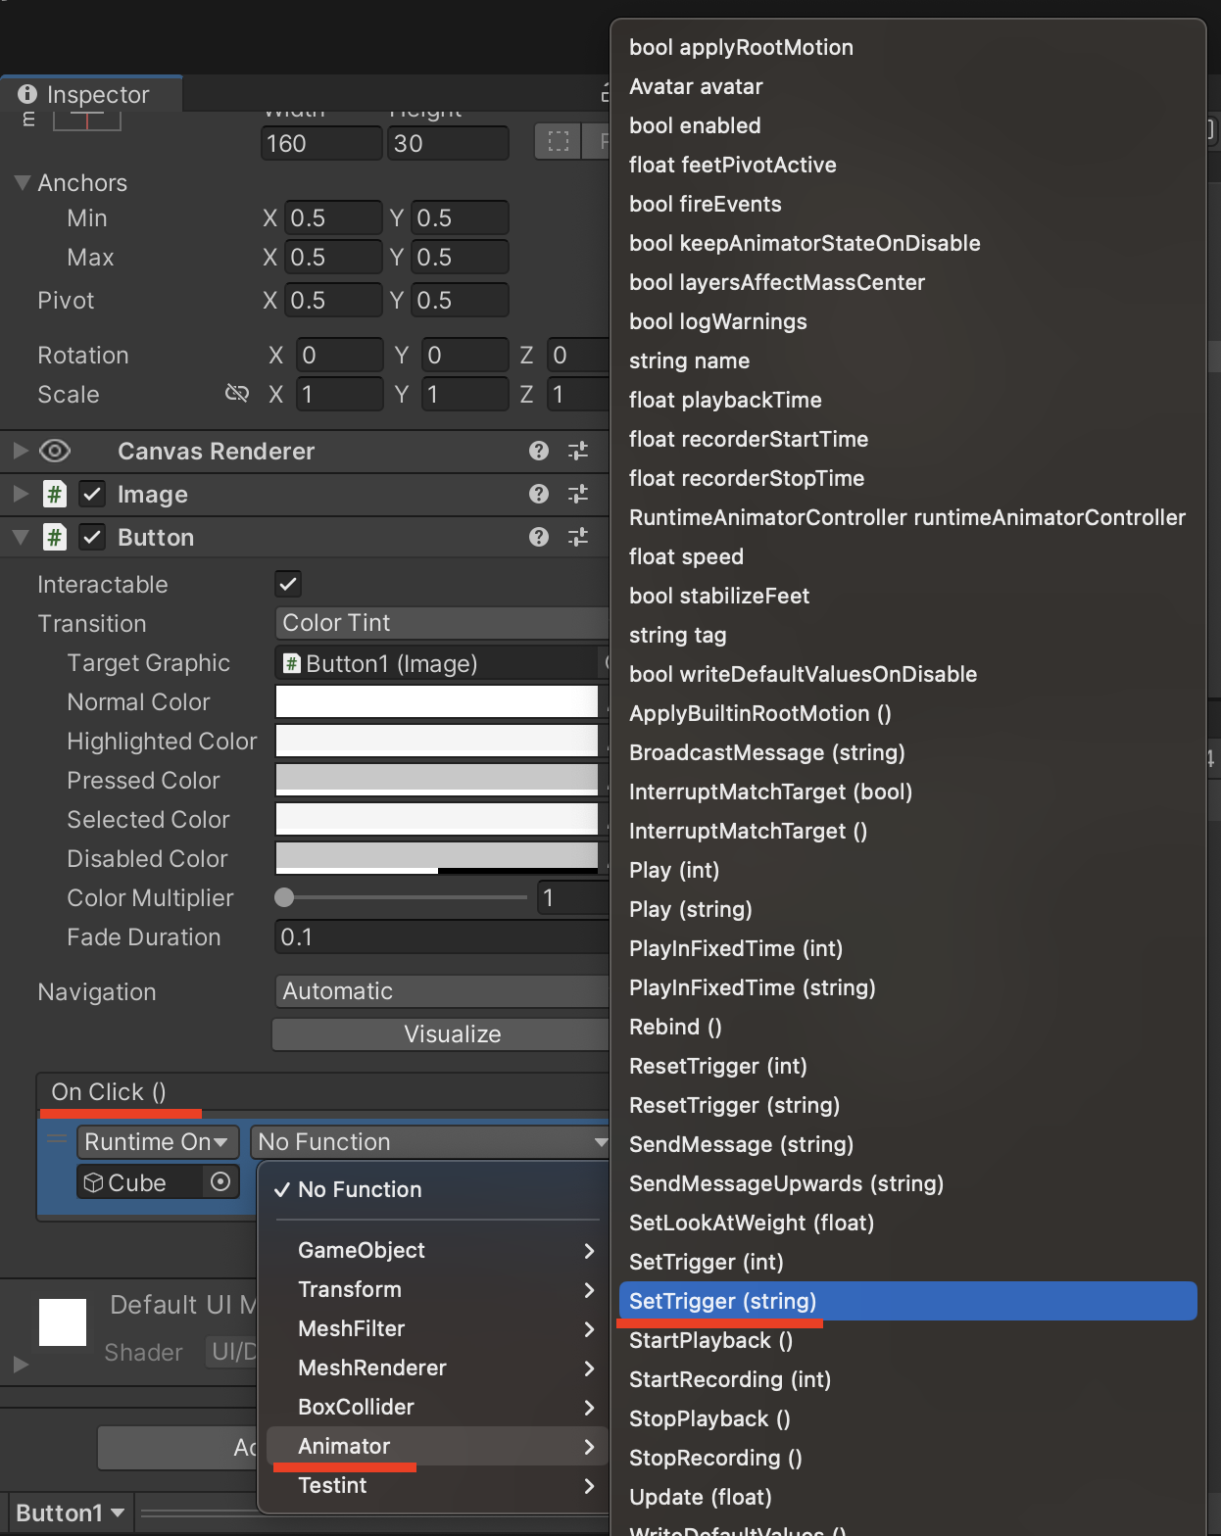Disable the Interactable checkbox
This screenshot has height=1536, width=1221.
[288, 584]
